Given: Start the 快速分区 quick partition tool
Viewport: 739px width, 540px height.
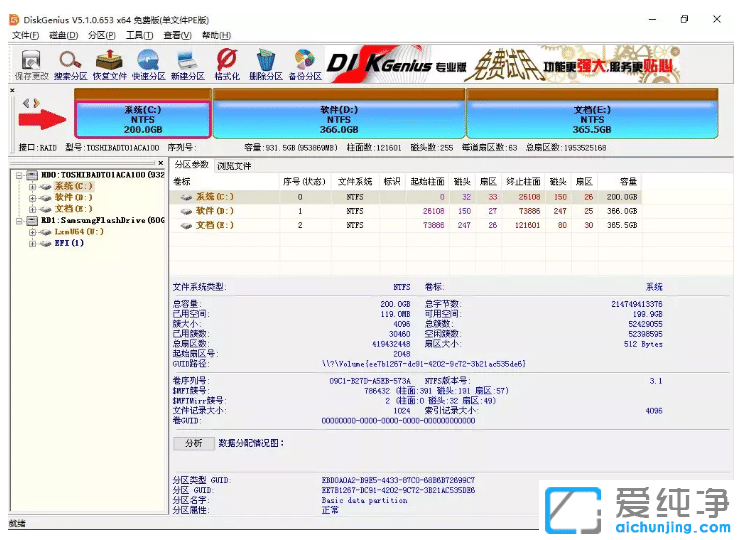Looking at the screenshot, I should [148, 65].
